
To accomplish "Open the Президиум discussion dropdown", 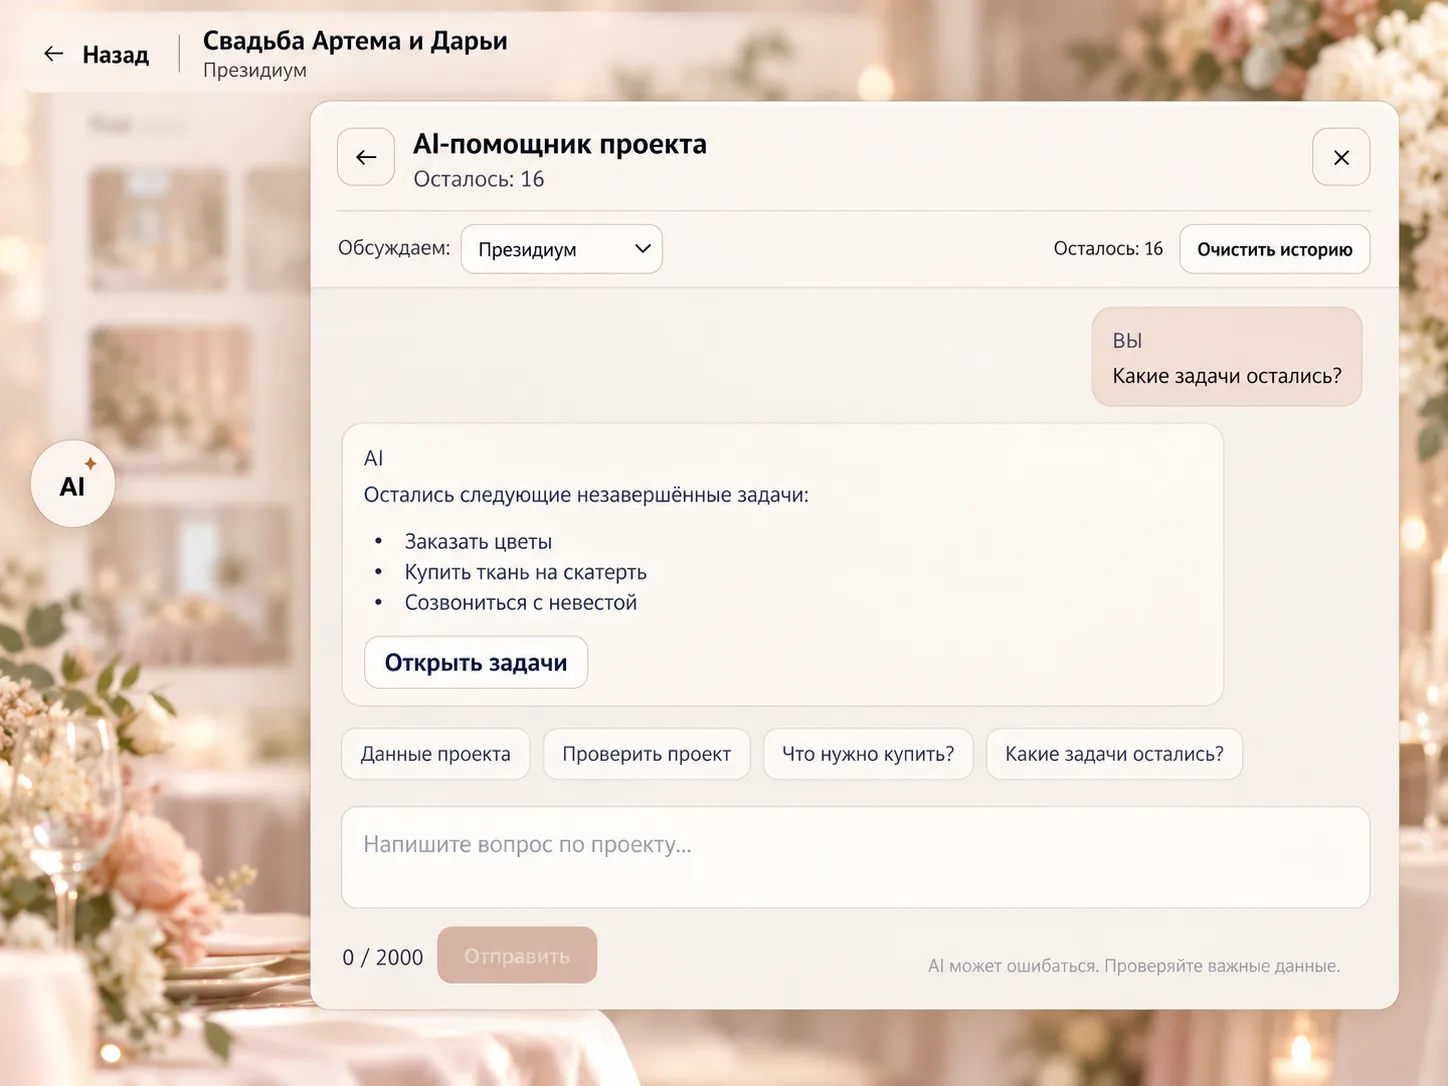I will [561, 249].
